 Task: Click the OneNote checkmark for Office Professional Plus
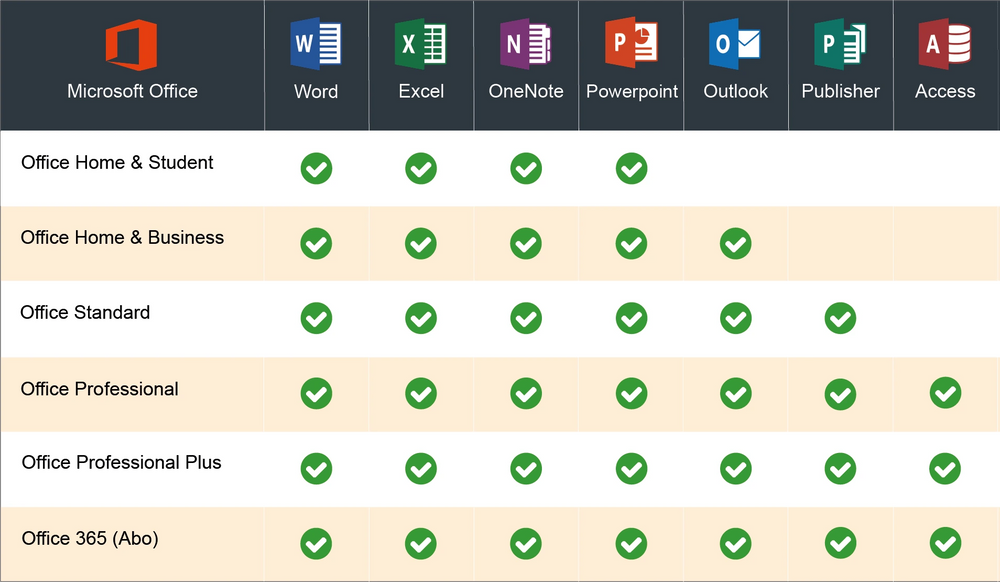point(526,468)
